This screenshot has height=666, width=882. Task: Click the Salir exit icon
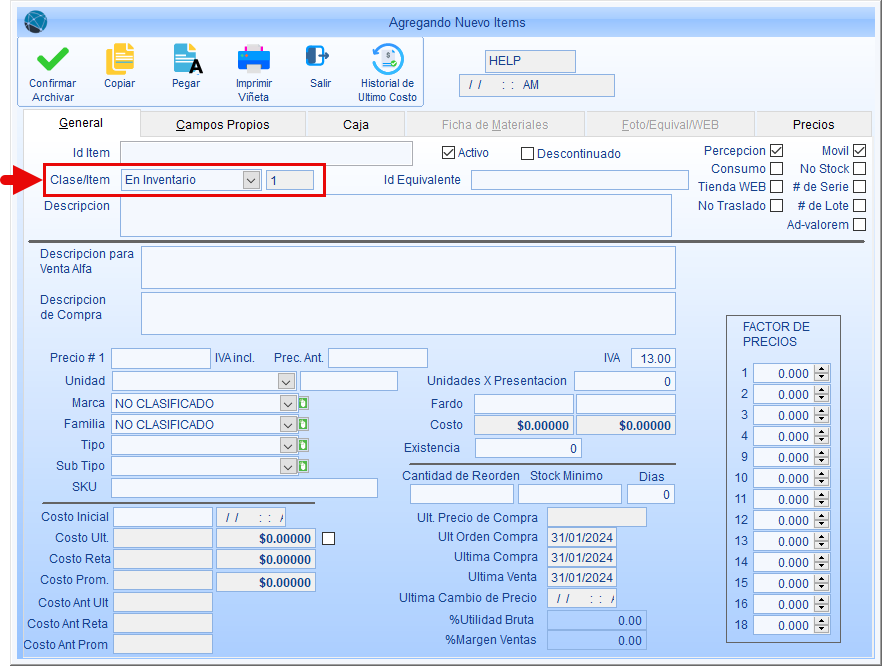pyautogui.click(x=317, y=56)
